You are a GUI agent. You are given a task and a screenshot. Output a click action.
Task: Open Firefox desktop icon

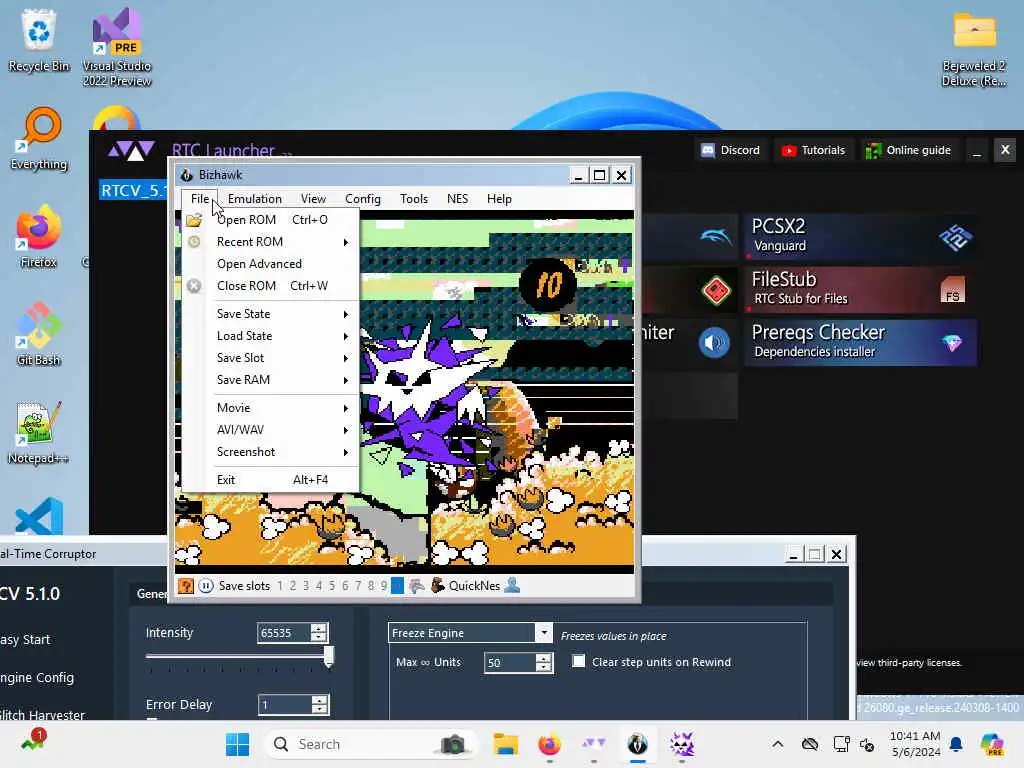click(39, 236)
